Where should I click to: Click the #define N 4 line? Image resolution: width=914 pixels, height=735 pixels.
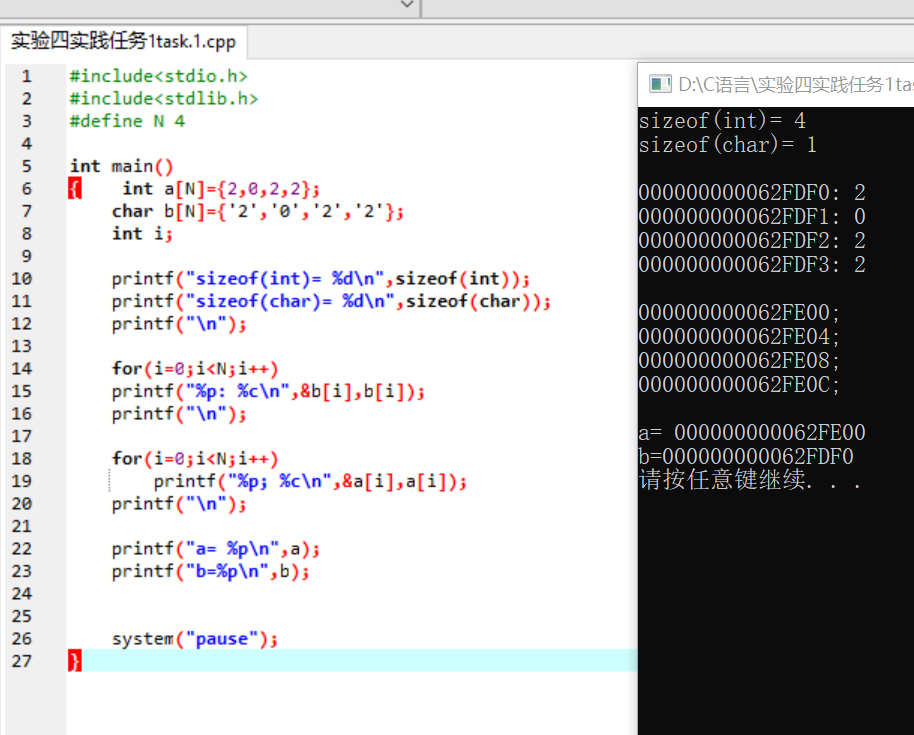tap(127, 121)
